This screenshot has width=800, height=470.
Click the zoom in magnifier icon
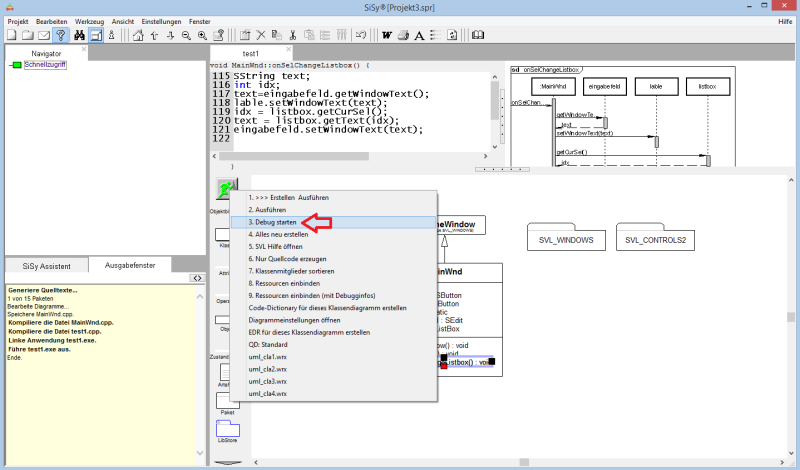tap(203, 36)
